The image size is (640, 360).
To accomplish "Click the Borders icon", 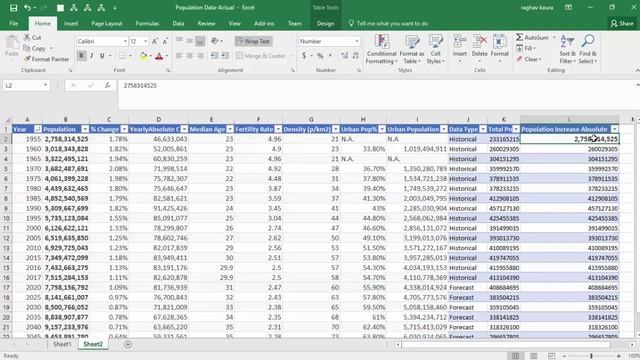I will [x=122, y=56].
